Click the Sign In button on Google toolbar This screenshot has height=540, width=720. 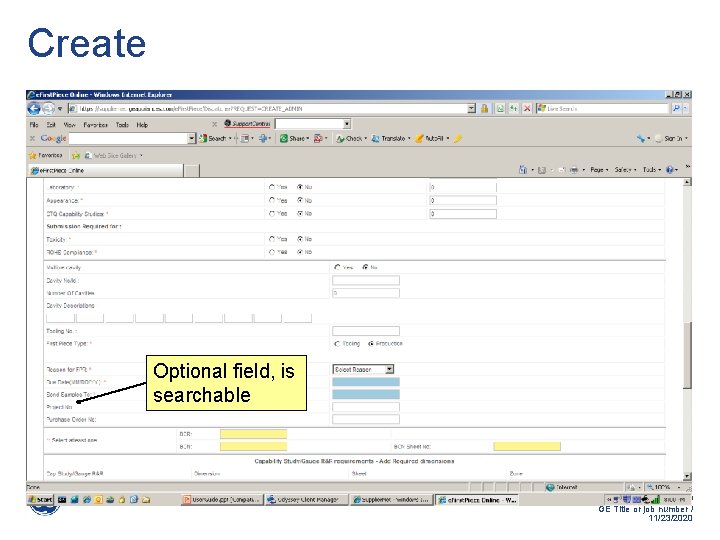point(671,138)
